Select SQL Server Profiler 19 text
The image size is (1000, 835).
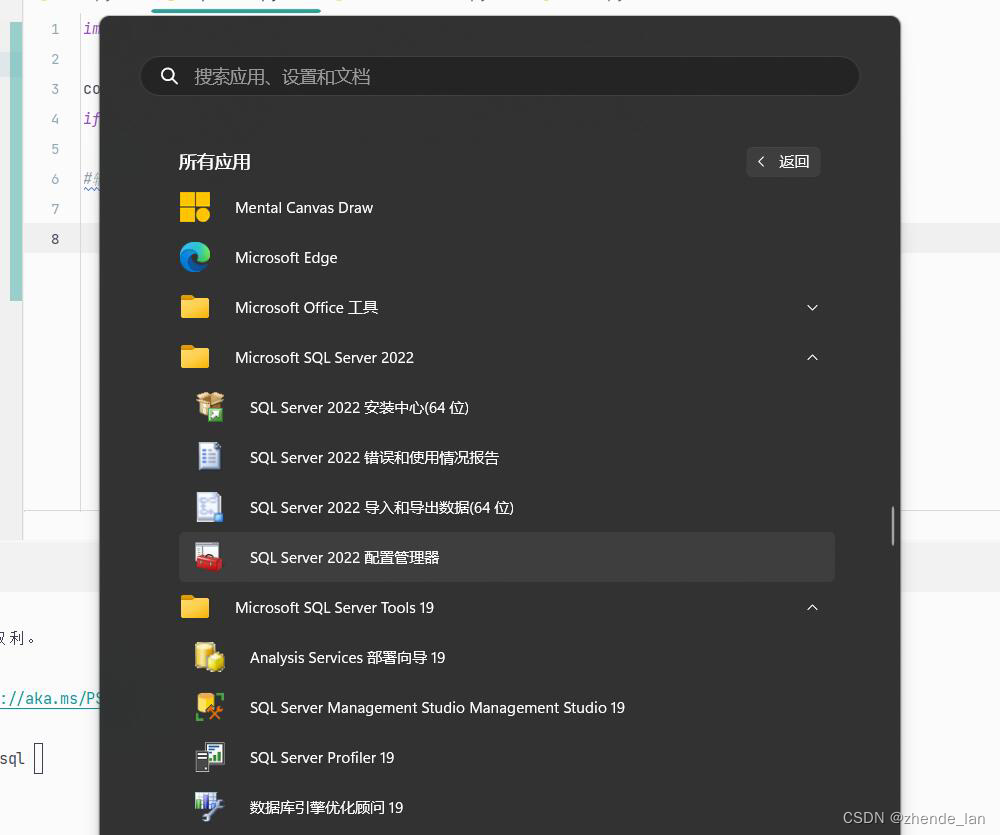pos(322,758)
